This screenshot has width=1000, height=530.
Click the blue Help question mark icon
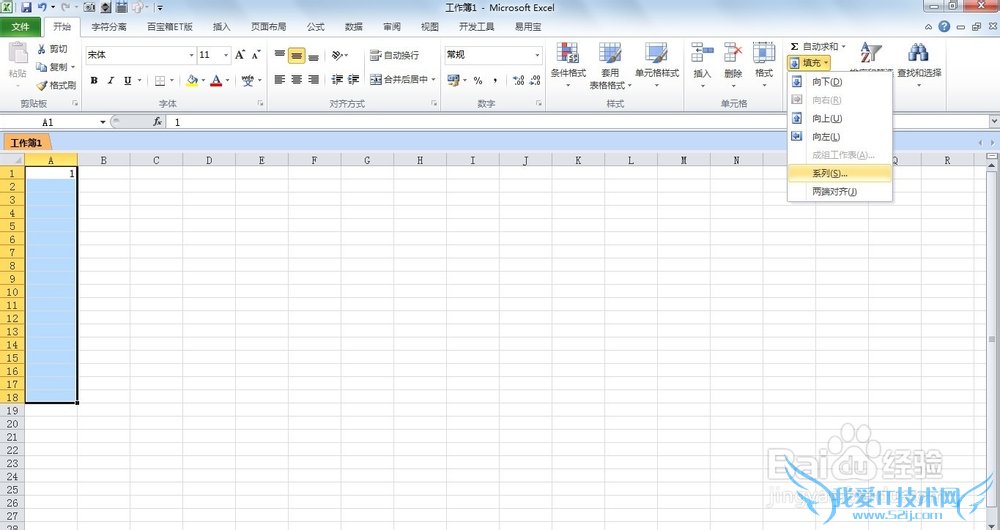[x=944, y=27]
